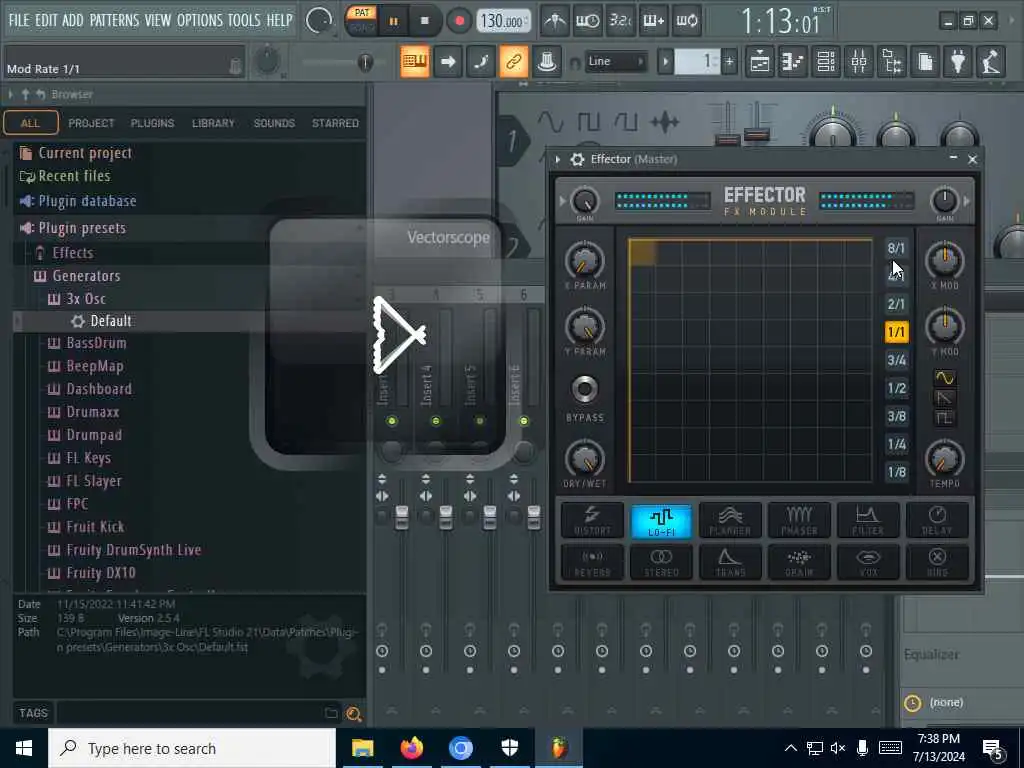This screenshot has height=768, width=1024.
Task: Click the countdown before recording icon
Action: [x=621, y=22]
